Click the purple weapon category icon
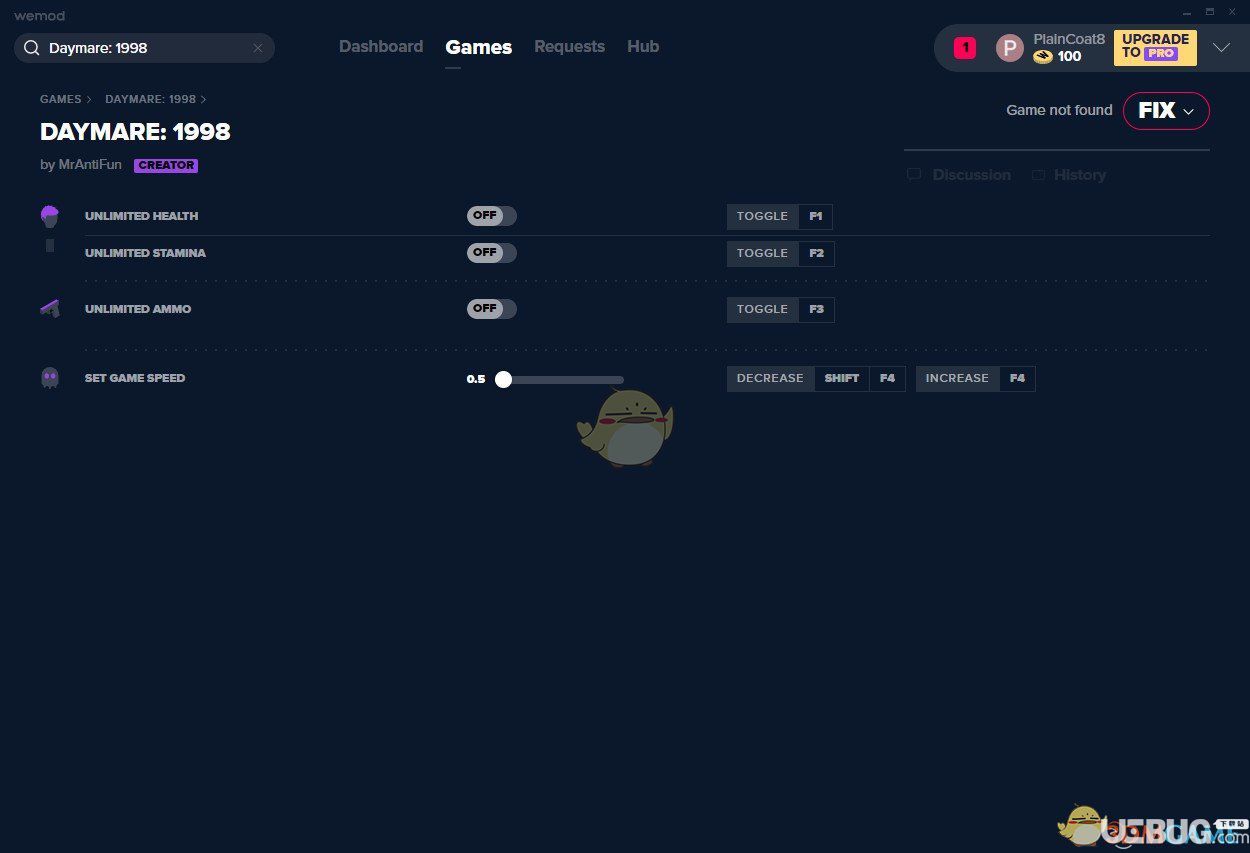 [50, 309]
